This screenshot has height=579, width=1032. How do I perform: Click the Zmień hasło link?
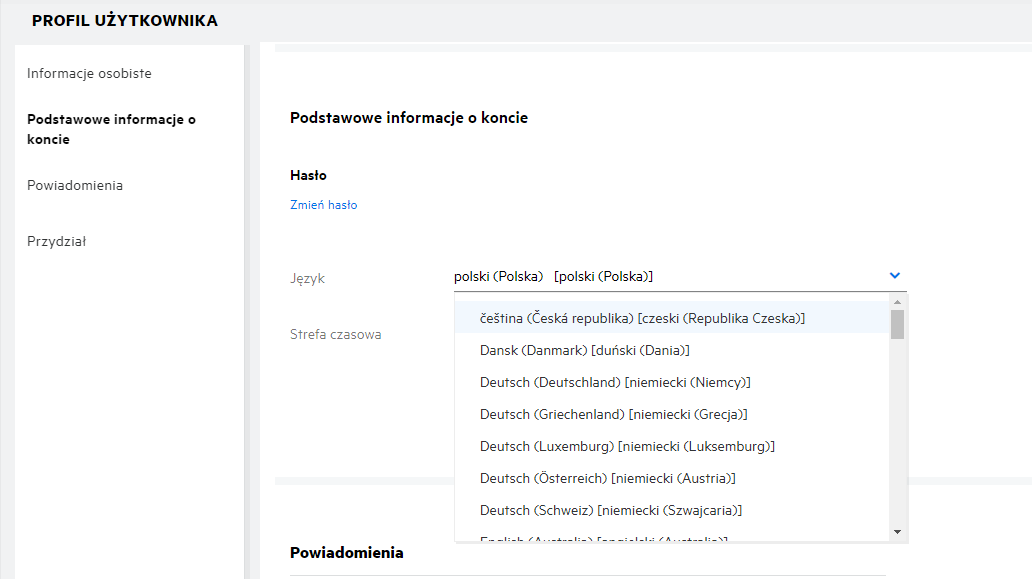tap(323, 205)
